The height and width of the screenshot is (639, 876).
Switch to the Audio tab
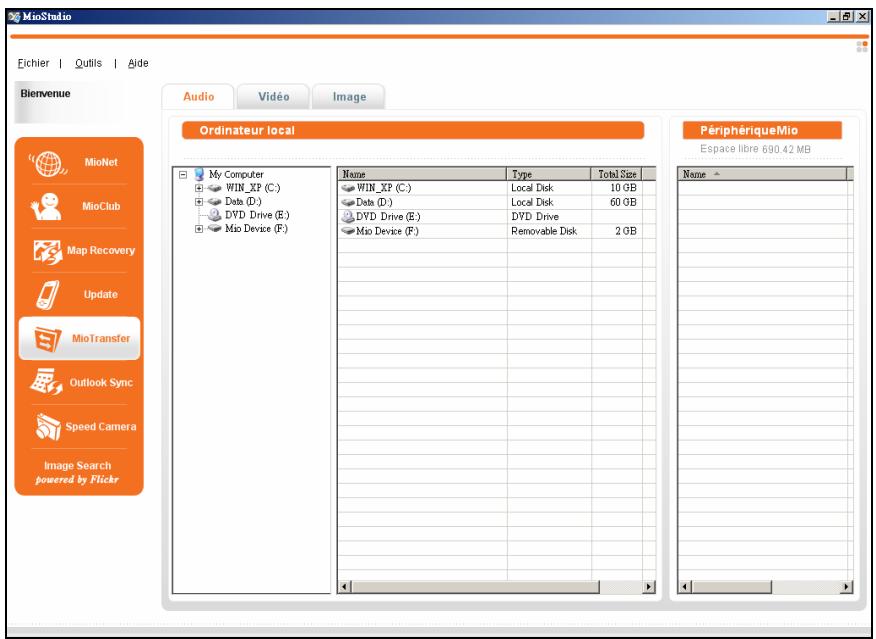(x=198, y=97)
